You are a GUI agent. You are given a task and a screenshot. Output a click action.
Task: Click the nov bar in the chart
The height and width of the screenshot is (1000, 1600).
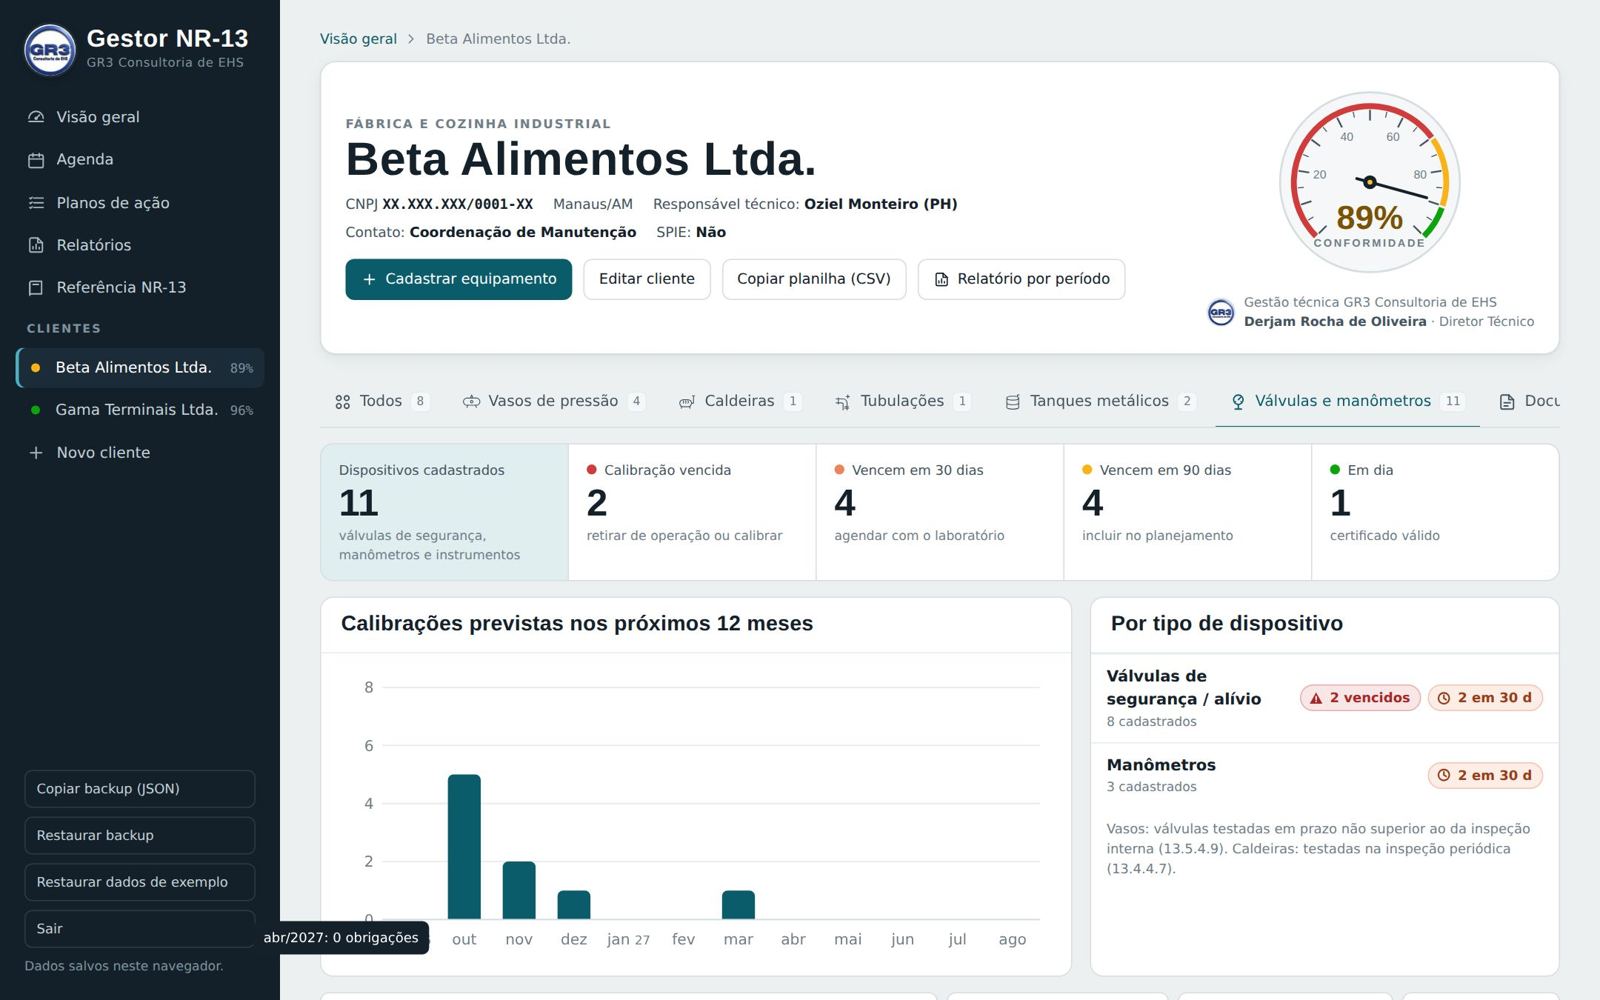click(x=519, y=891)
